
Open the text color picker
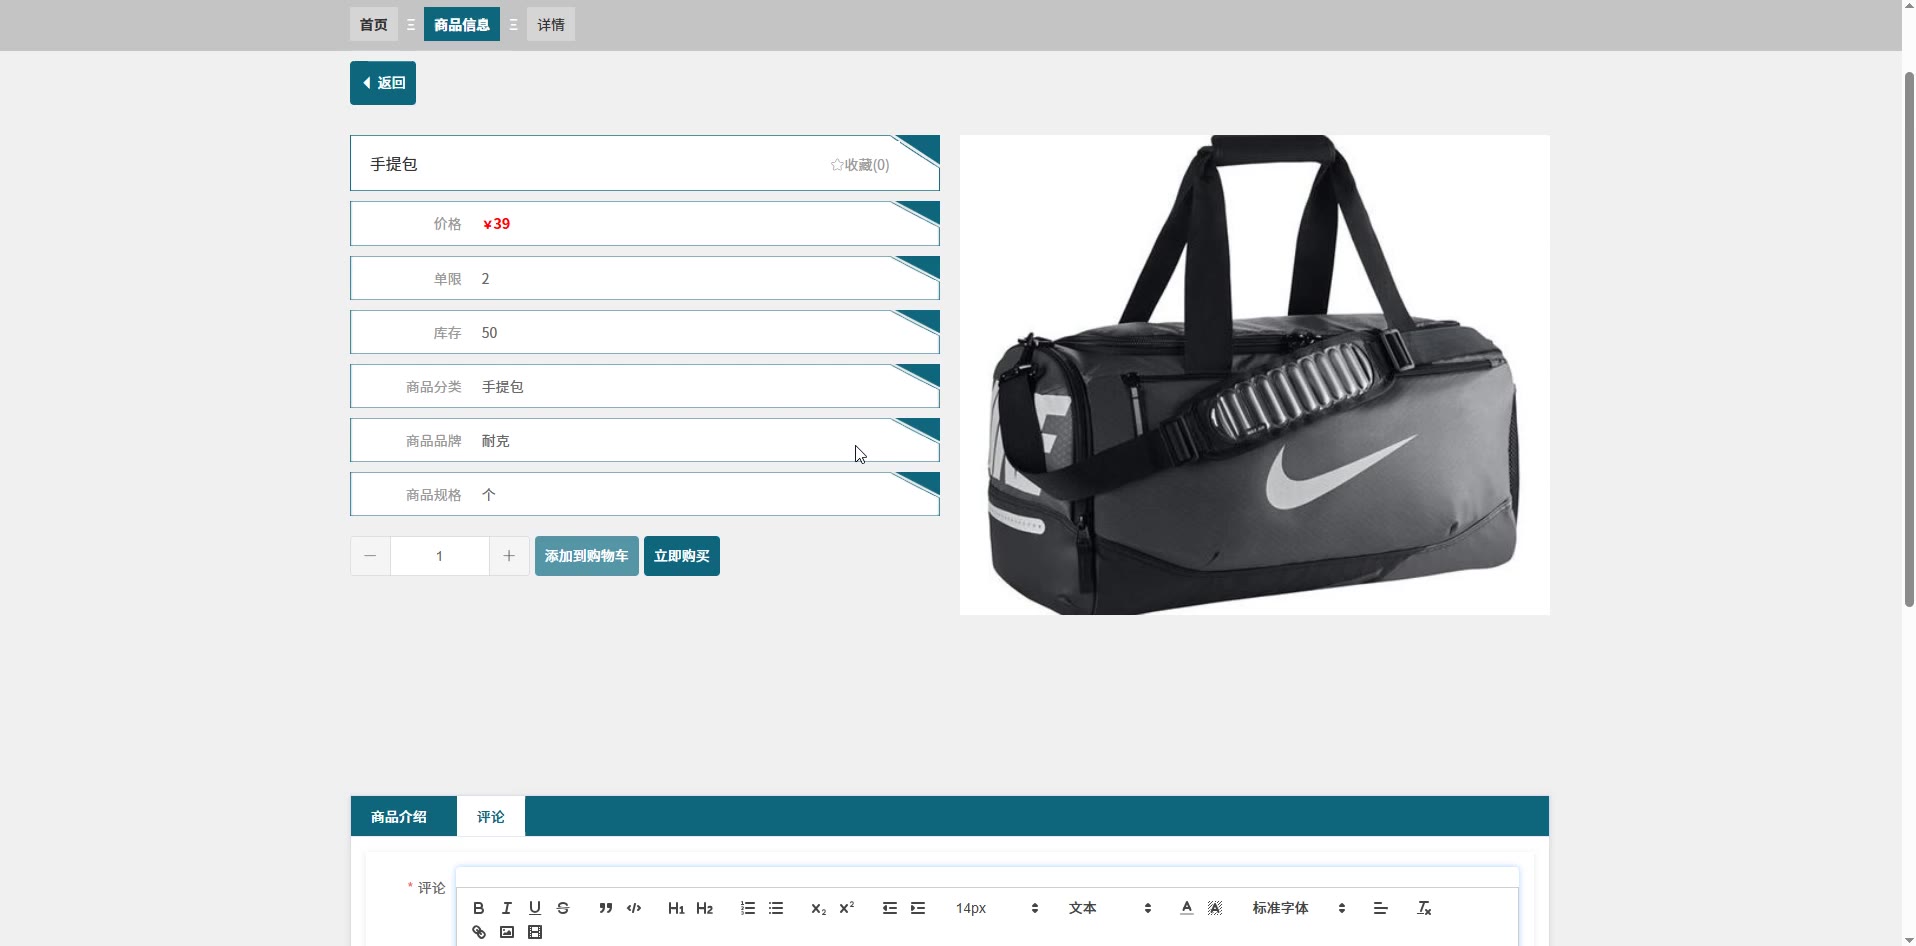1186,908
